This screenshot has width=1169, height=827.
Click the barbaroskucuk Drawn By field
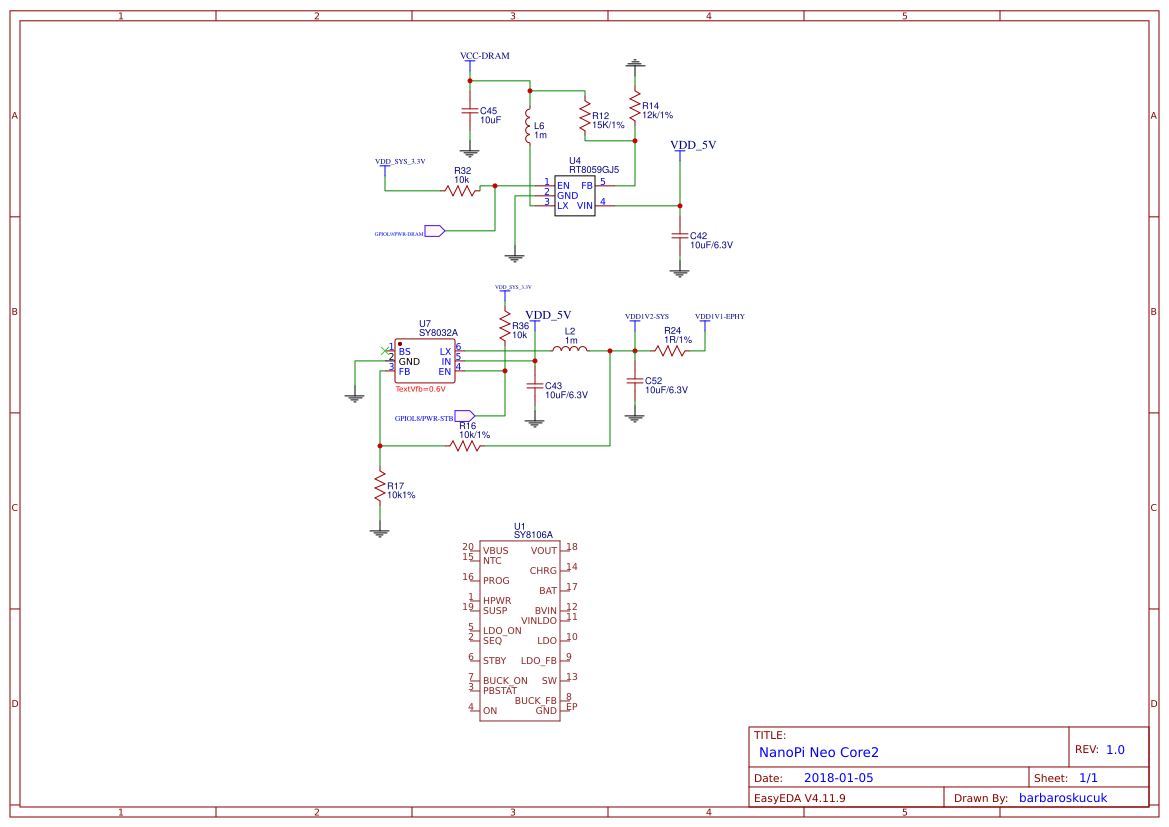tap(1069, 798)
